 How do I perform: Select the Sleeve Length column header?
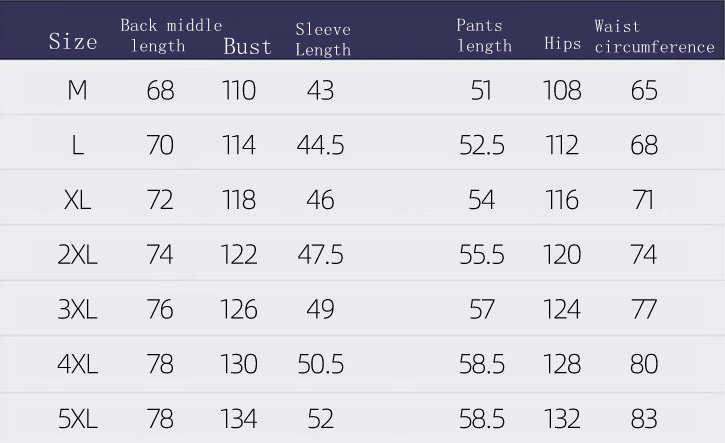click(x=323, y=39)
